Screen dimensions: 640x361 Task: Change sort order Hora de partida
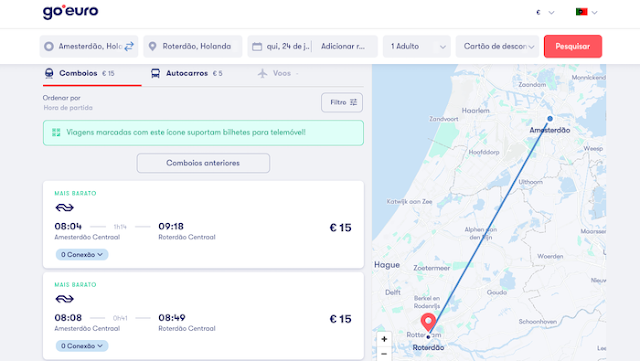[x=68, y=108]
